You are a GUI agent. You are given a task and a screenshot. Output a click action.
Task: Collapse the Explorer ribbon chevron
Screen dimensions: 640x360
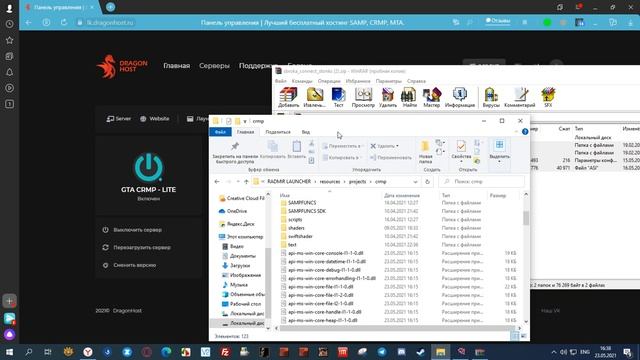pyautogui.click(x=516, y=131)
